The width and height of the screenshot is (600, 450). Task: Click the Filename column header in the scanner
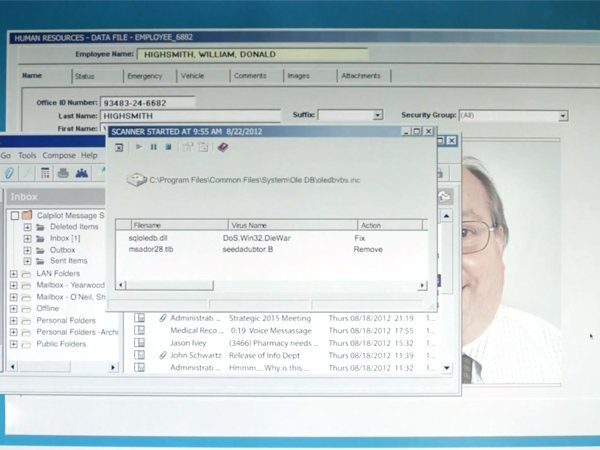tap(179, 225)
